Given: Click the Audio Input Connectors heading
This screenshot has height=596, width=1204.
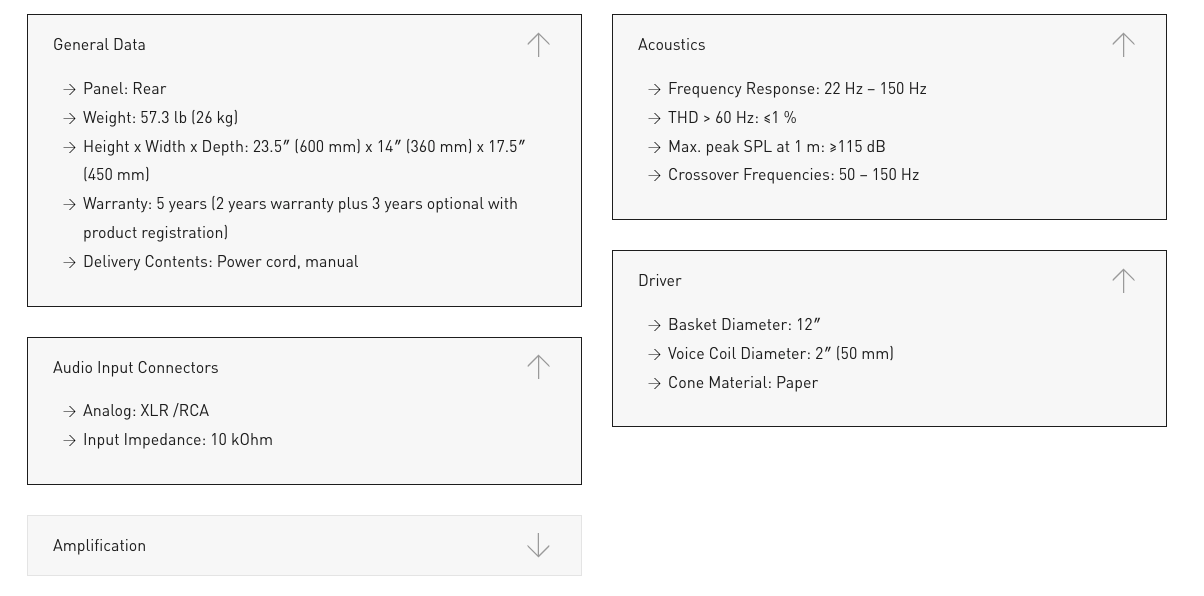Looking at the screenshot, I should point(135,367).
